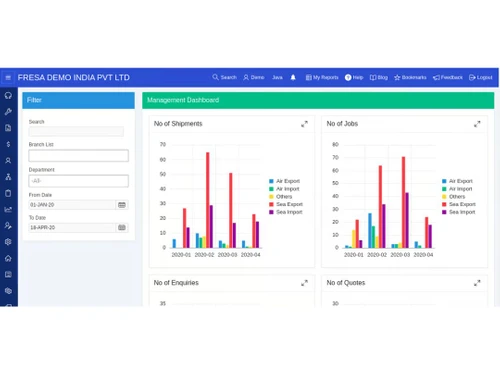The width and height of the screenshot is (500, 375).
Task: Open the Department dropdown
Action: tap(79, 181)
